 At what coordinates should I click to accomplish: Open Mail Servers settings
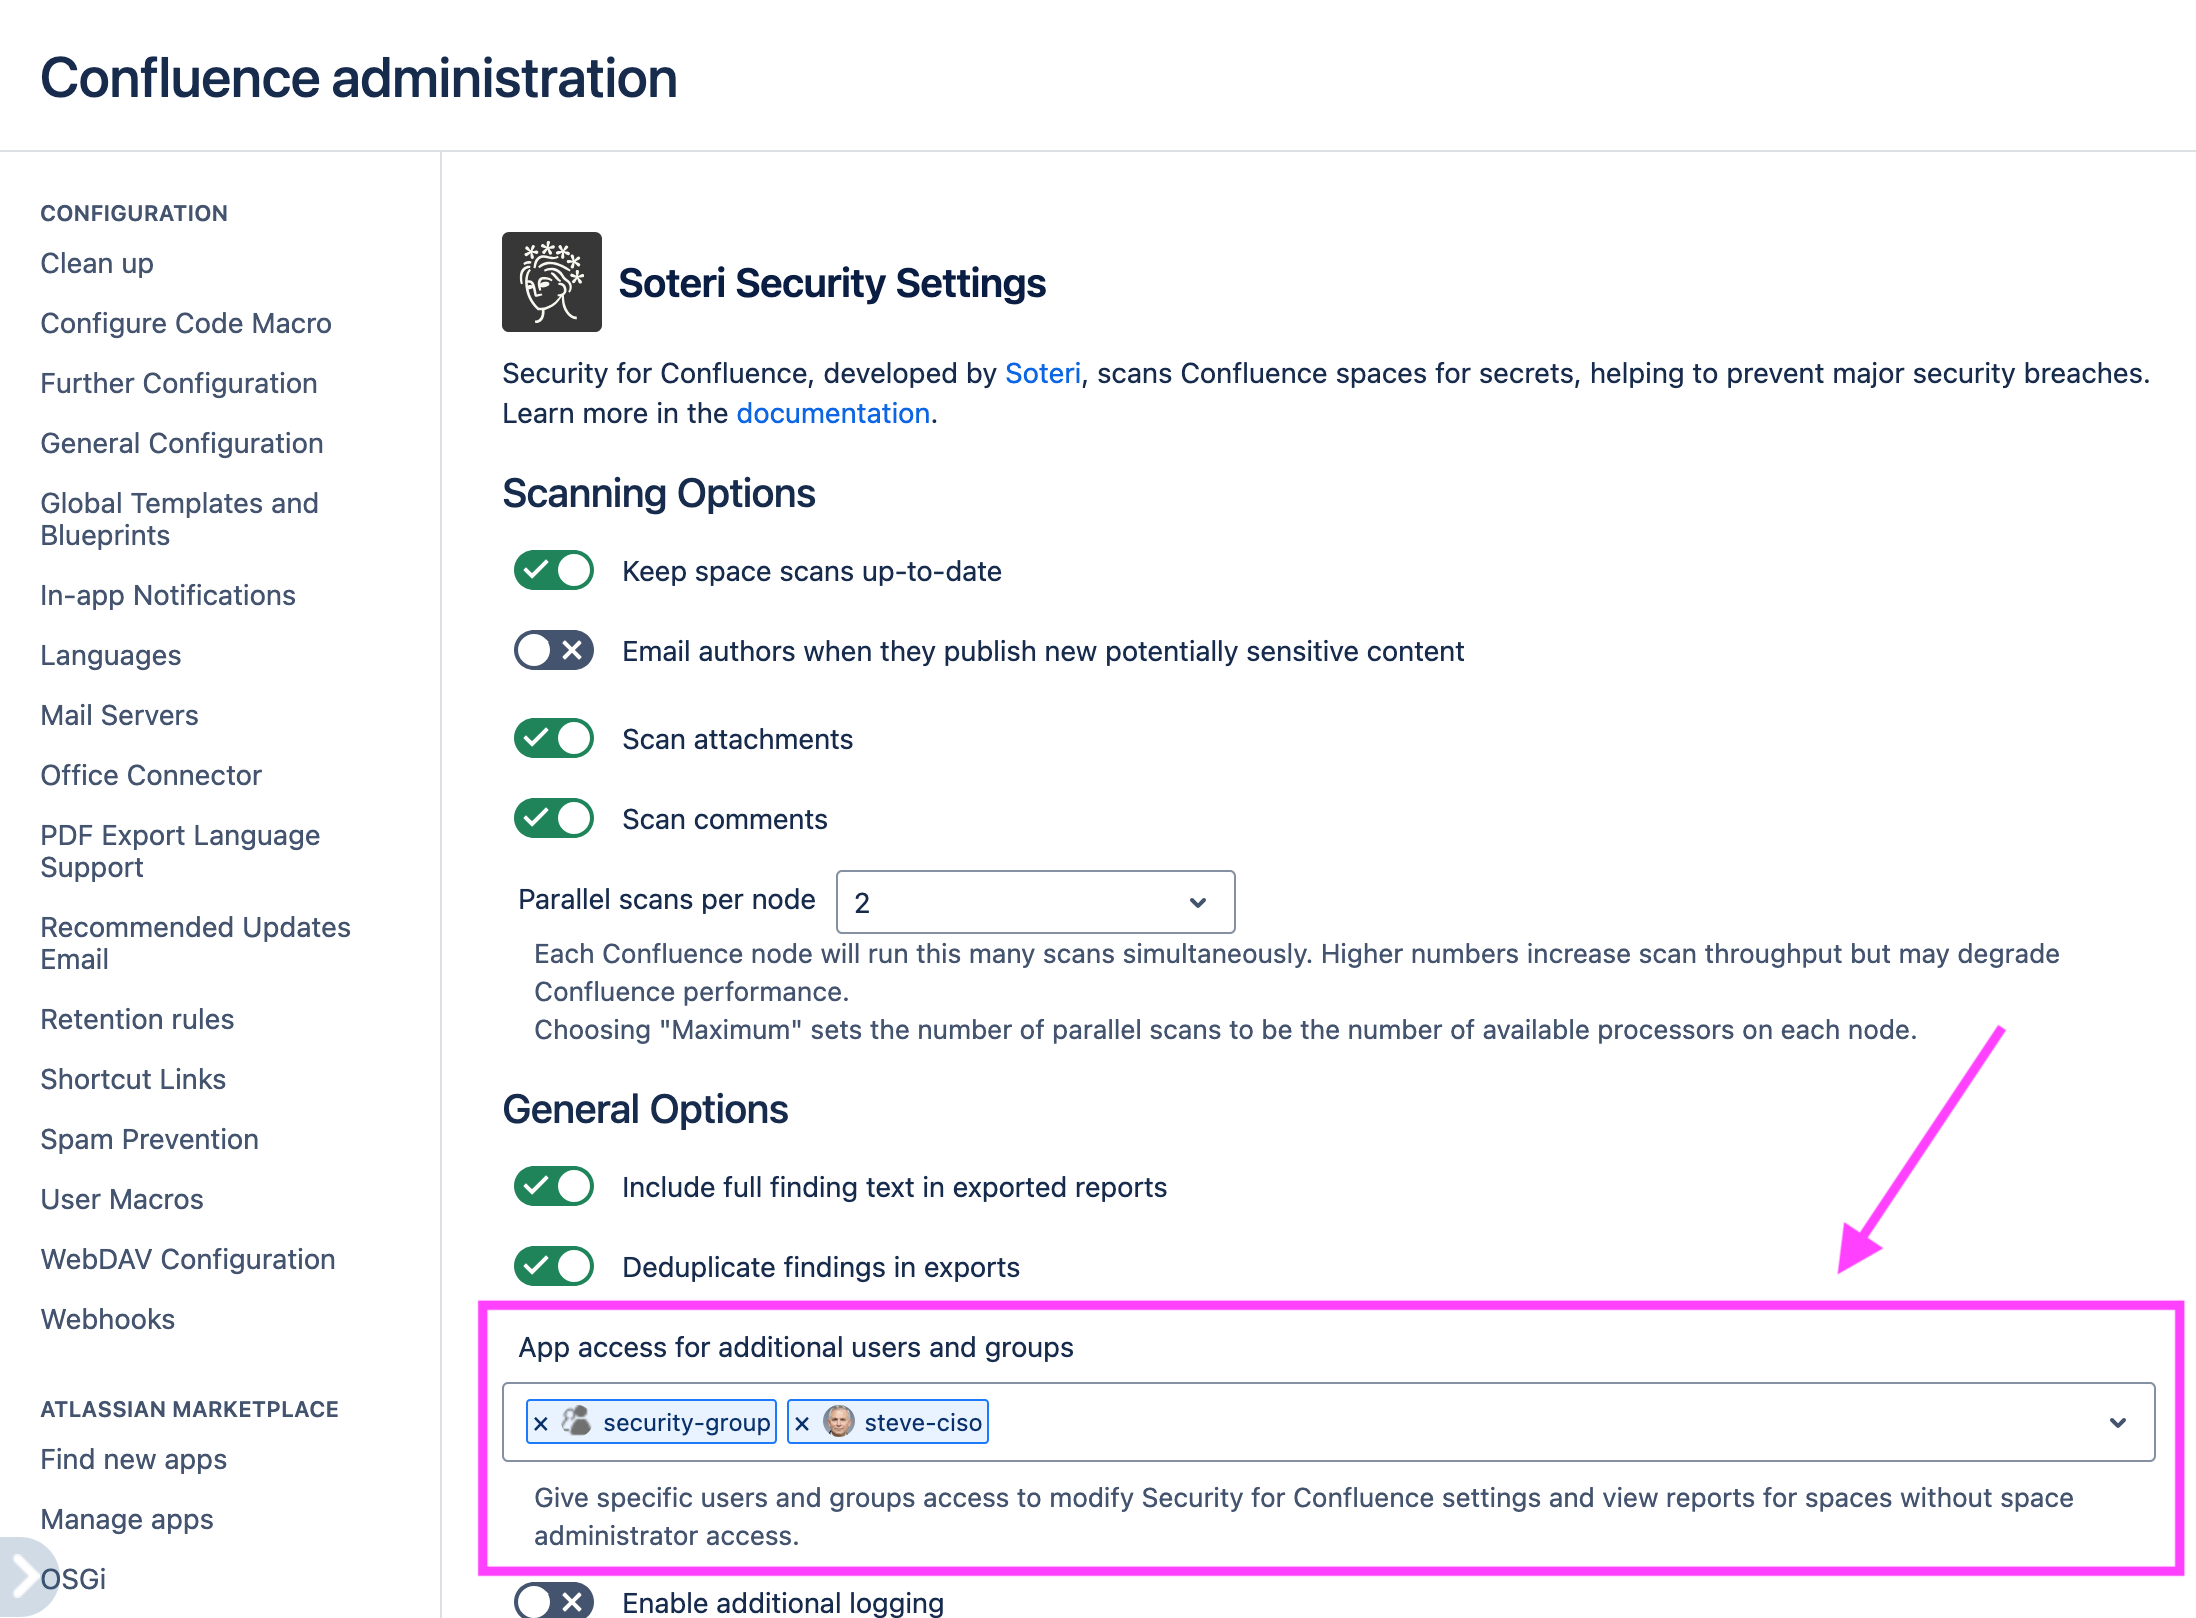(x=119, y=714)
